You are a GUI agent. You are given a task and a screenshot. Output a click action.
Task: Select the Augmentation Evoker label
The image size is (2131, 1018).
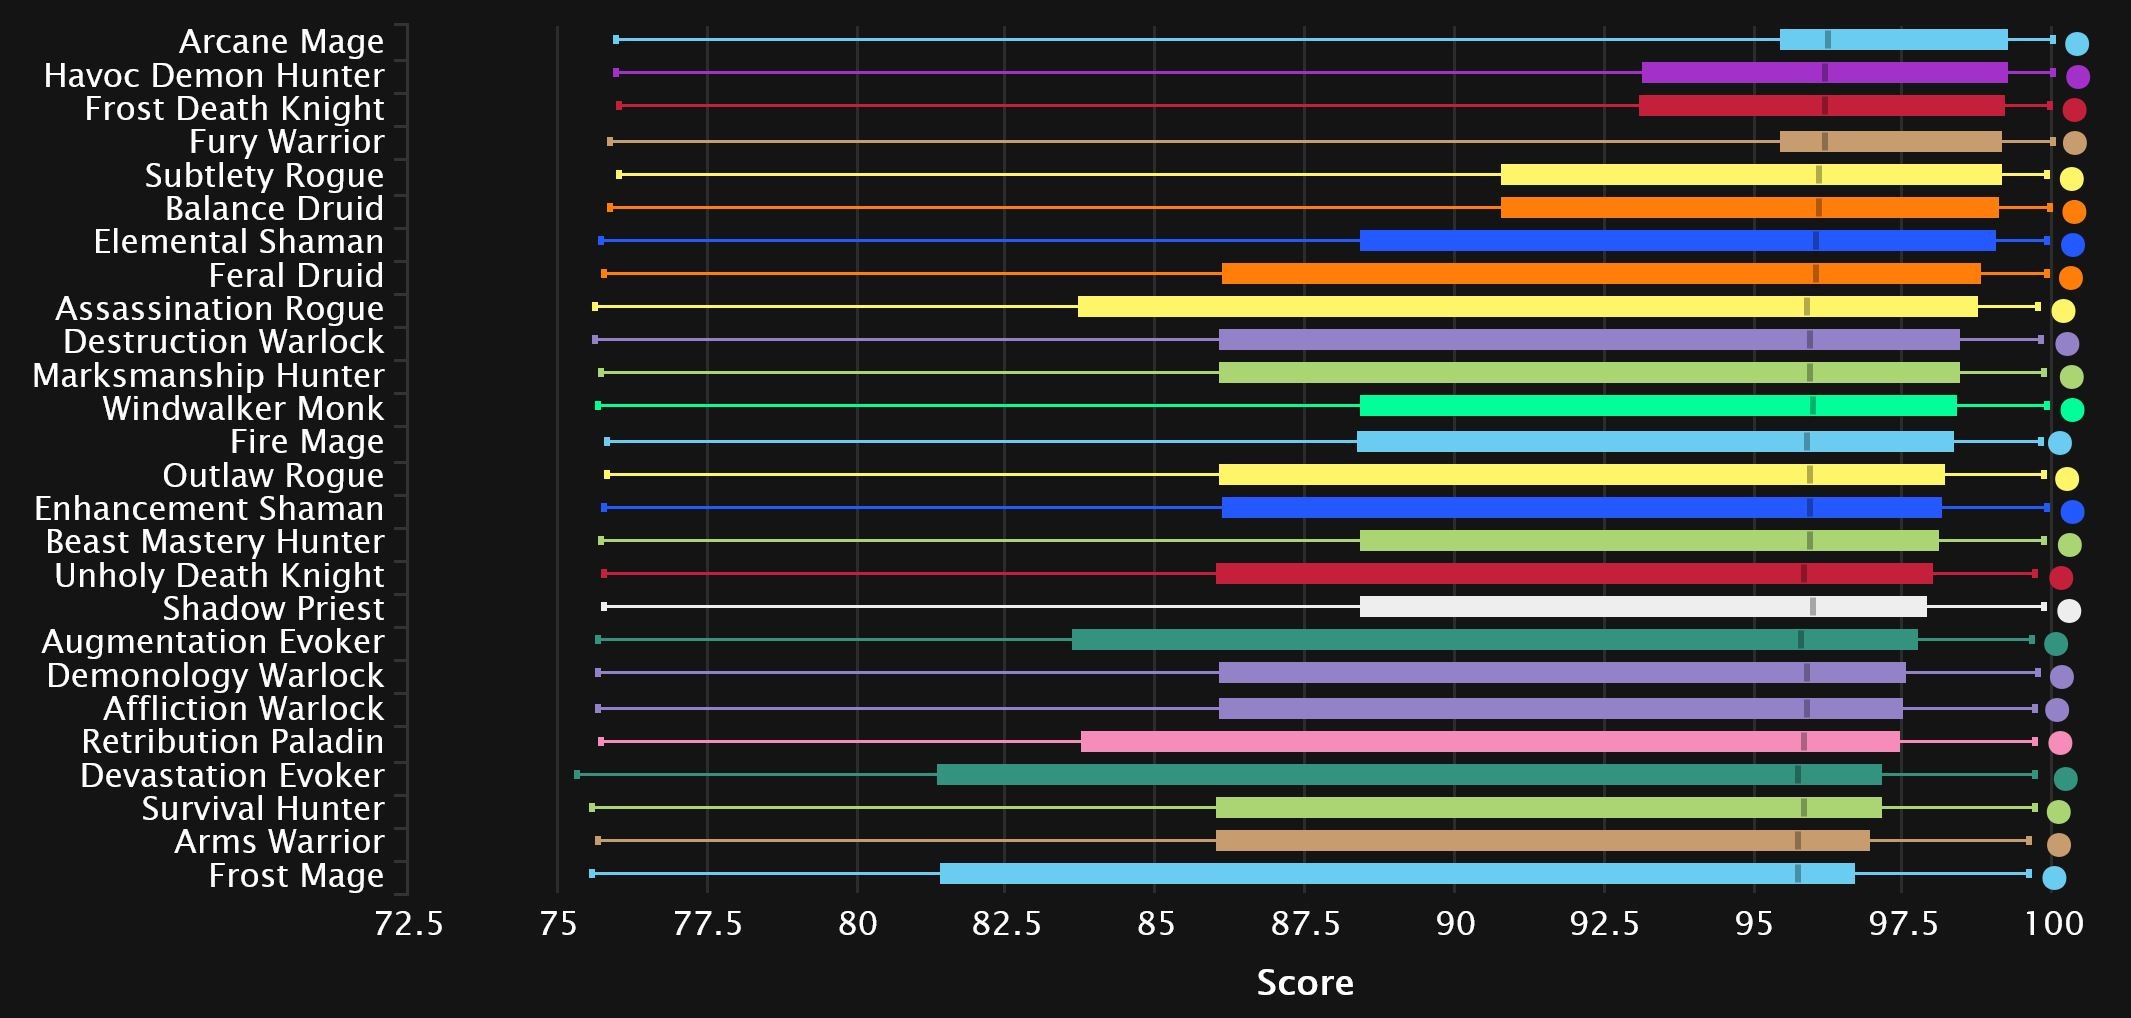tap(212, 641)
